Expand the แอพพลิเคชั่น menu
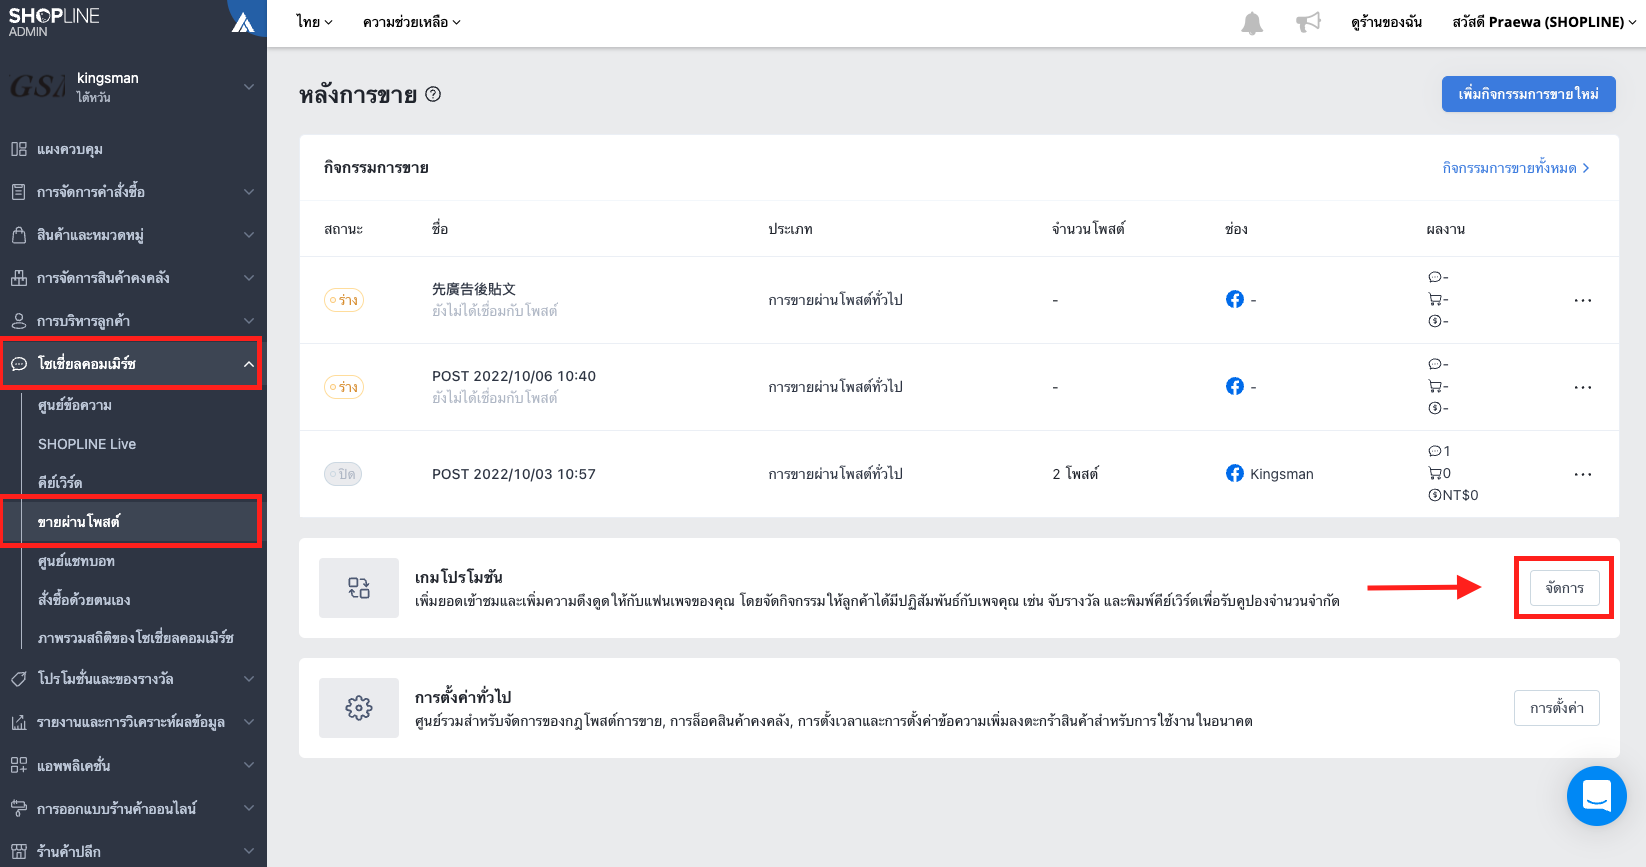Viewport: 1646px width, 867px height. [x=248, y=765]
